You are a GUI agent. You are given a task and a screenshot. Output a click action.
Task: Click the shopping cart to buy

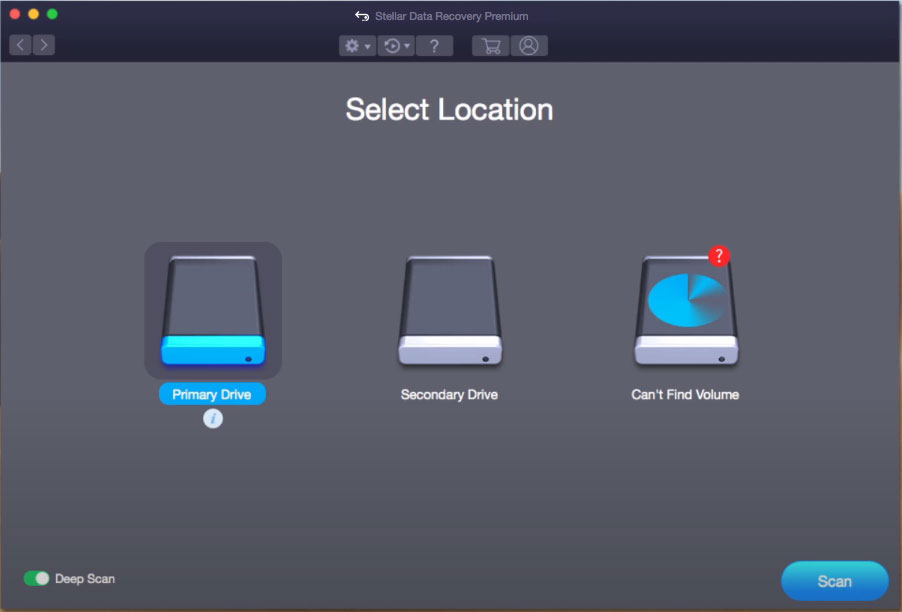[489, 45]
